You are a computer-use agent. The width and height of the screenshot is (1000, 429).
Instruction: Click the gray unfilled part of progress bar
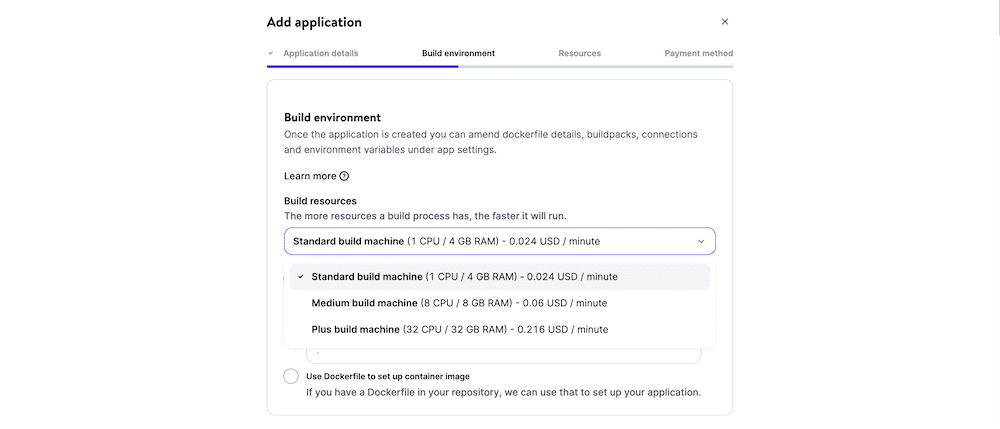point(595,66)
